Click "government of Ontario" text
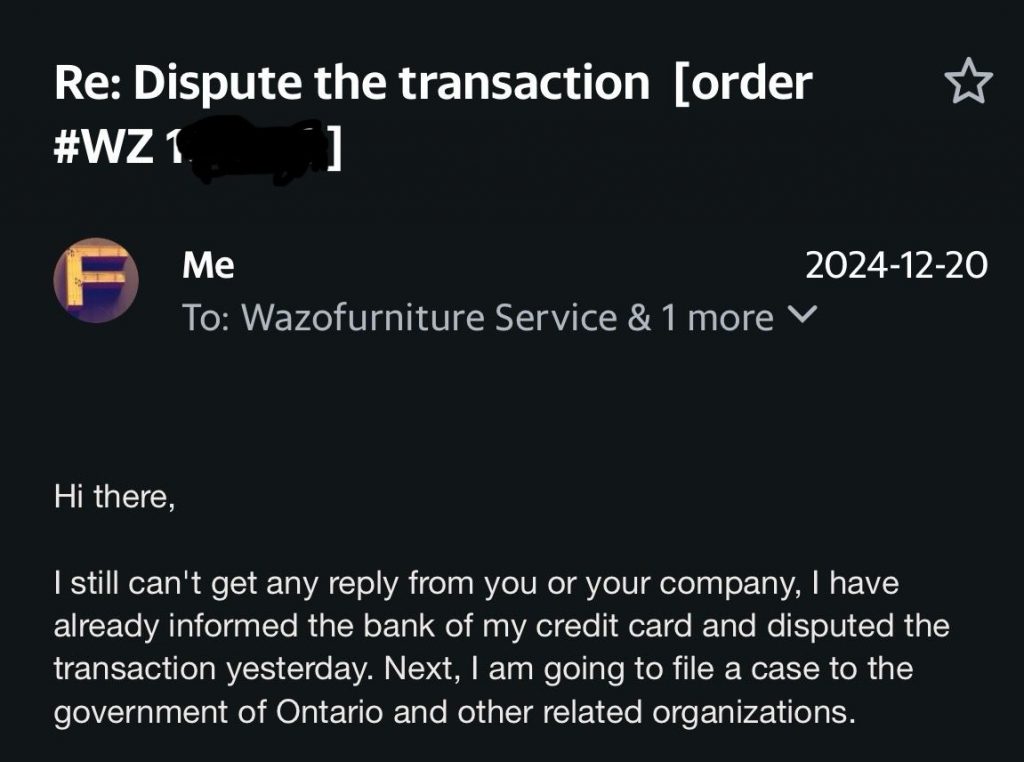 coord(208,714)
